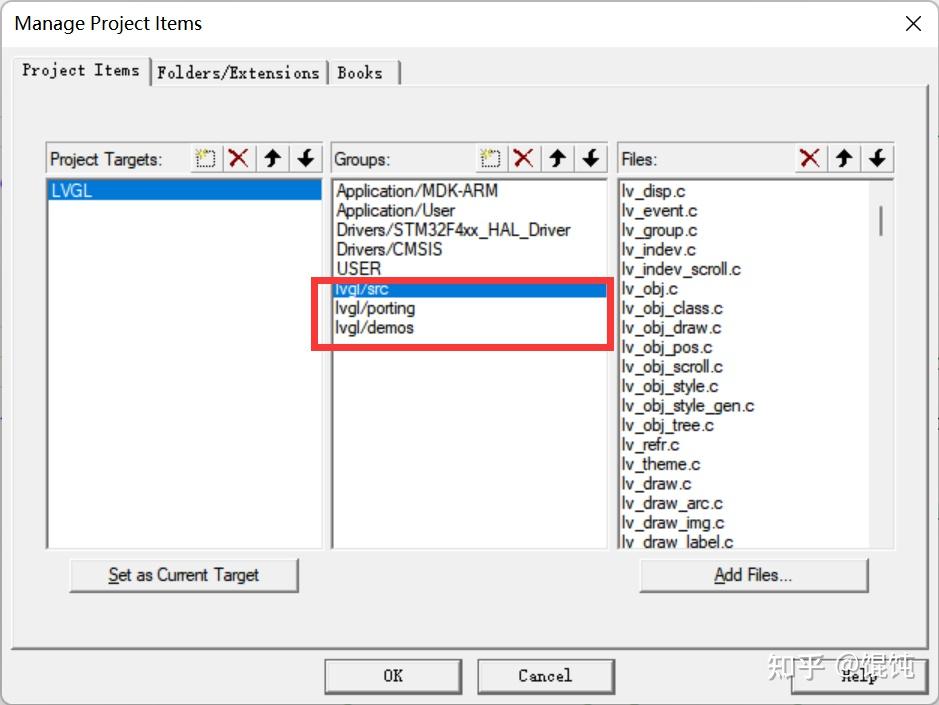
Task: Add a new group with the Insert icon
Action: tap(489, 158)
